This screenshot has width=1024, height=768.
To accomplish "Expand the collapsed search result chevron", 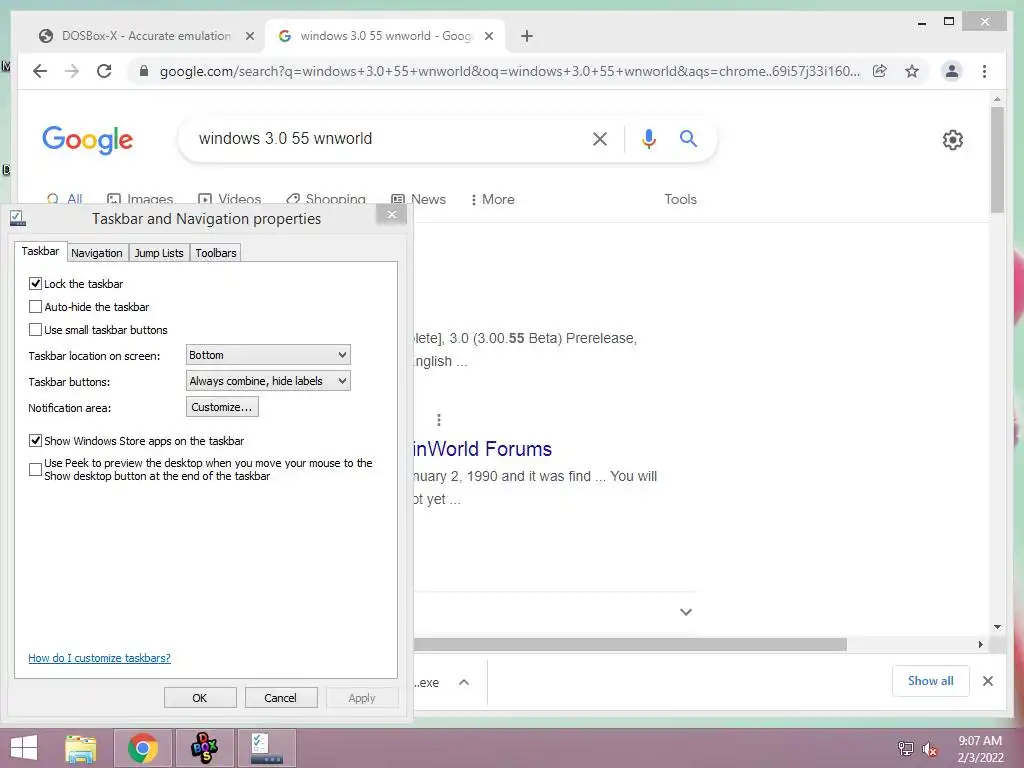I will tap(686, 612).
